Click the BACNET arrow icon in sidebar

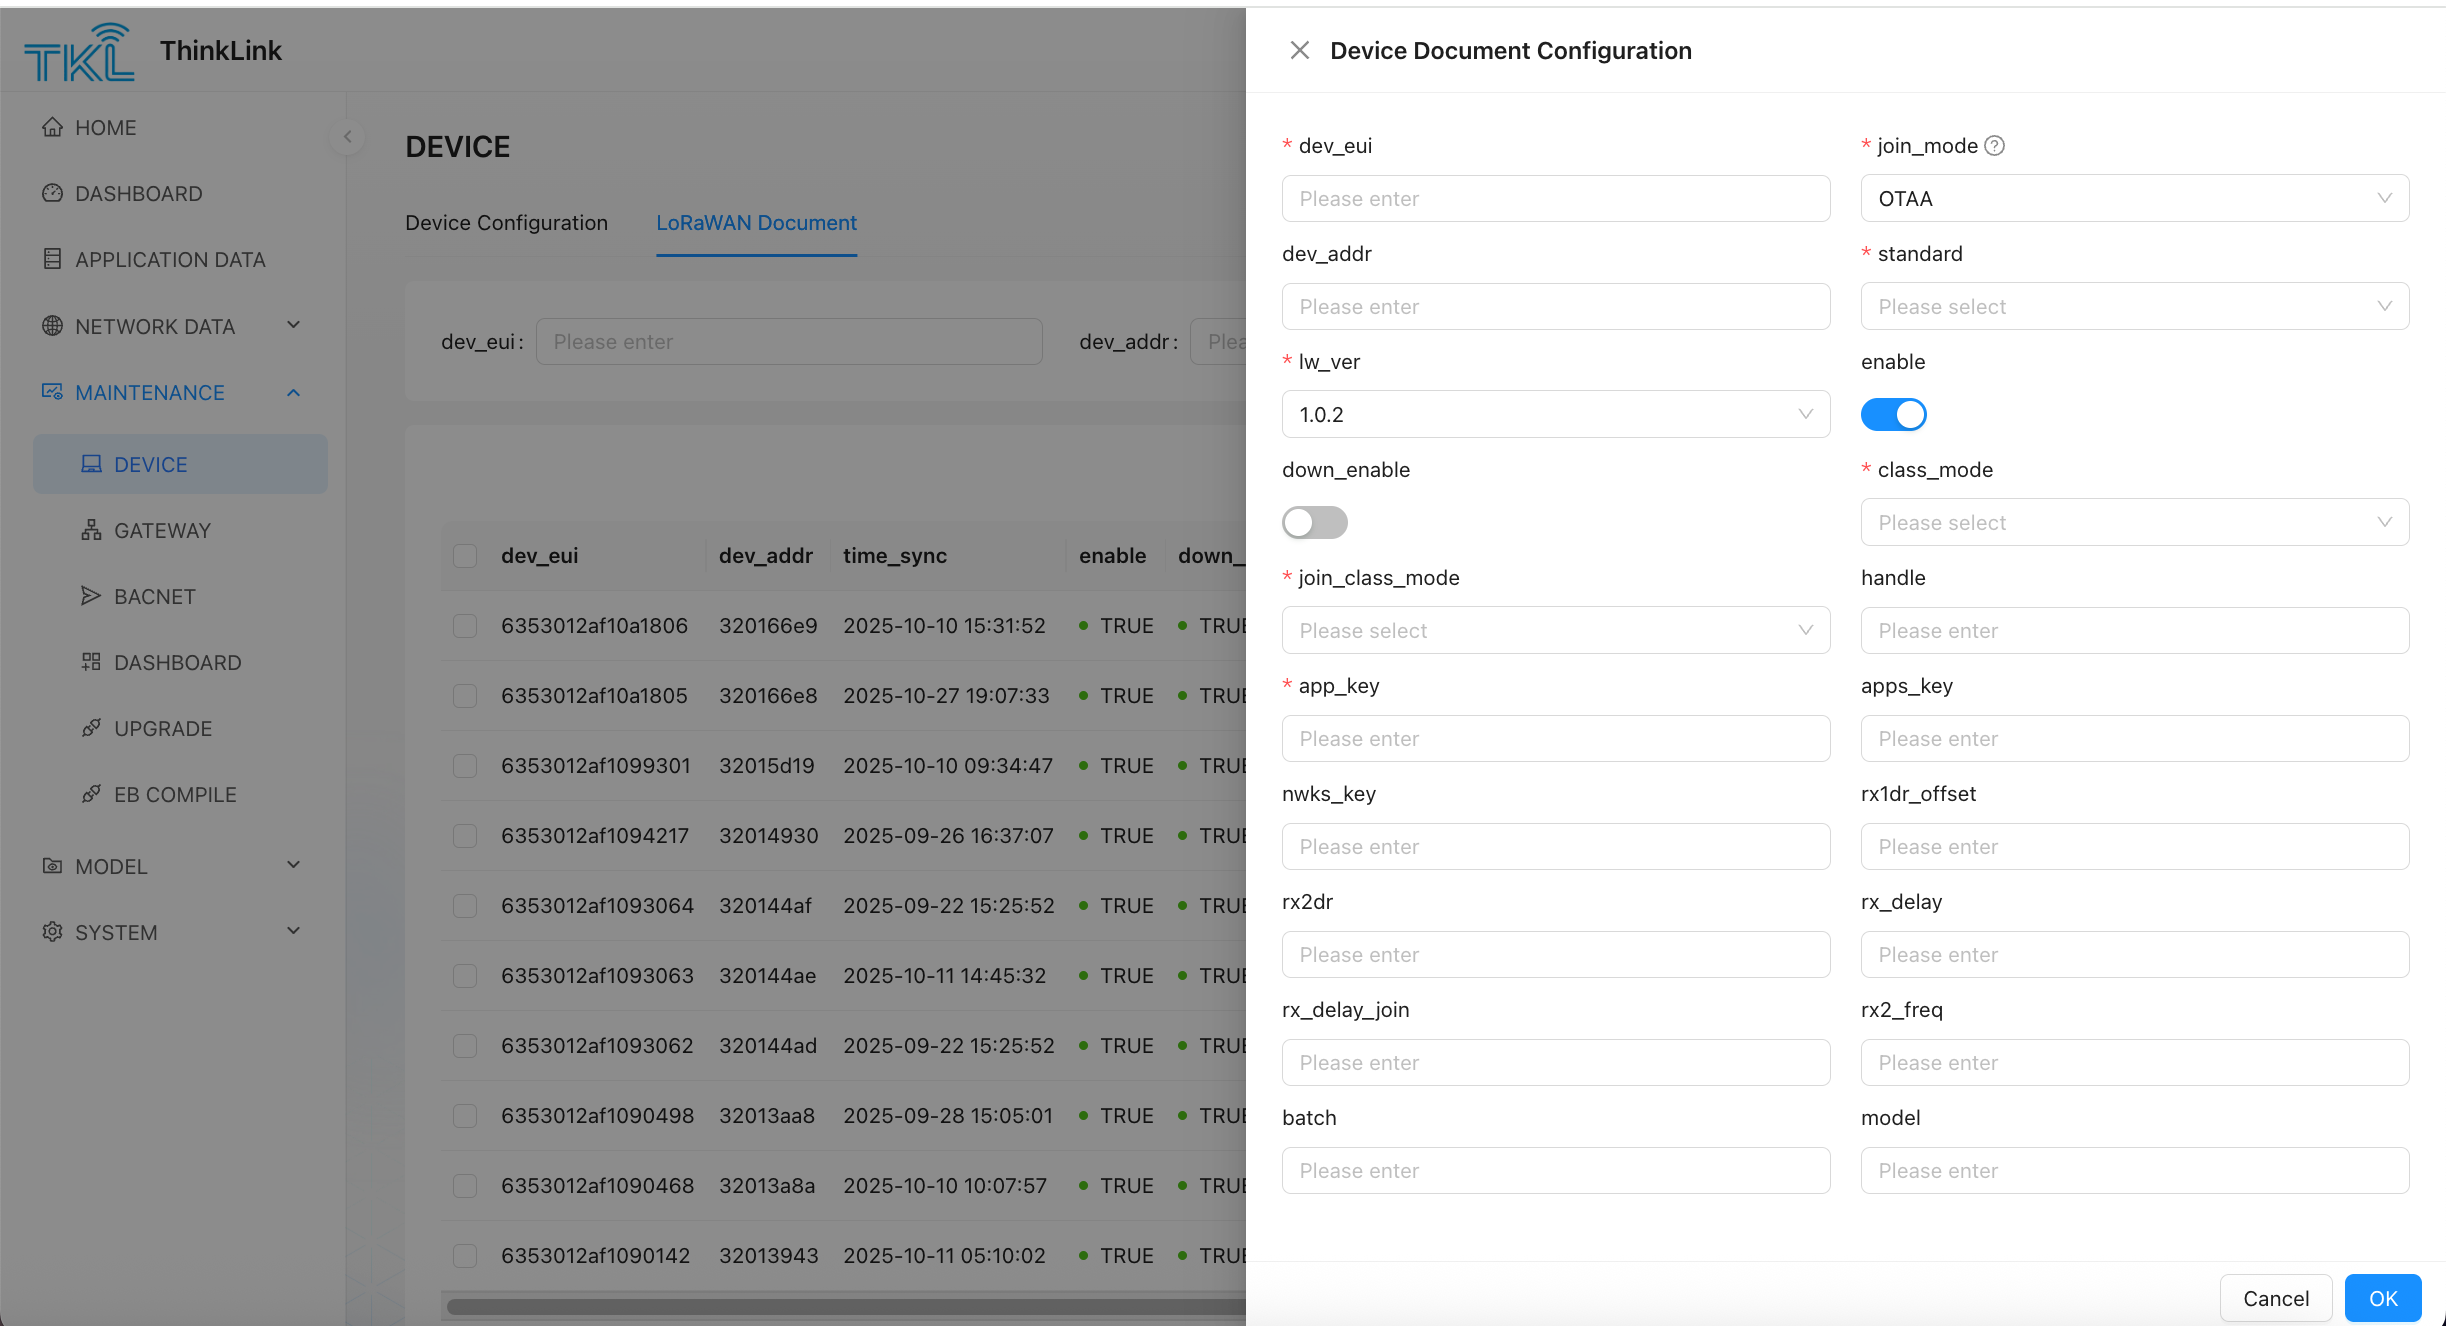(91, 596)
